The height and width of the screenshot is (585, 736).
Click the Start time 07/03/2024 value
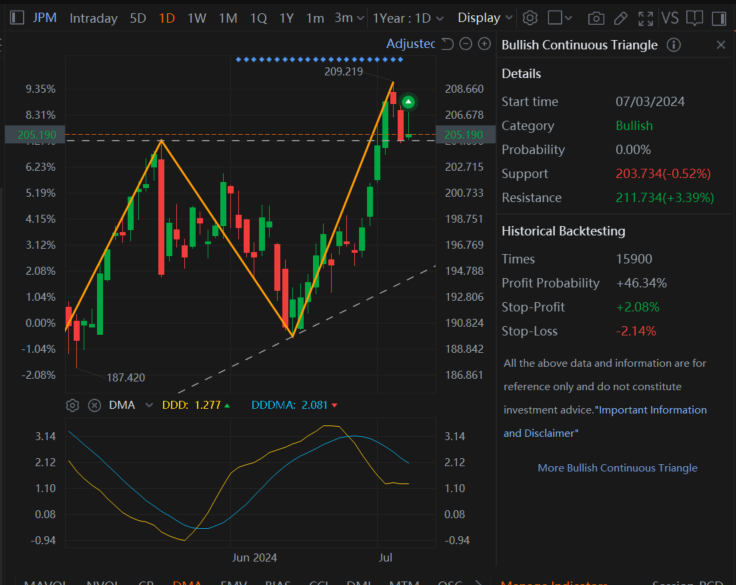point(650,102)
